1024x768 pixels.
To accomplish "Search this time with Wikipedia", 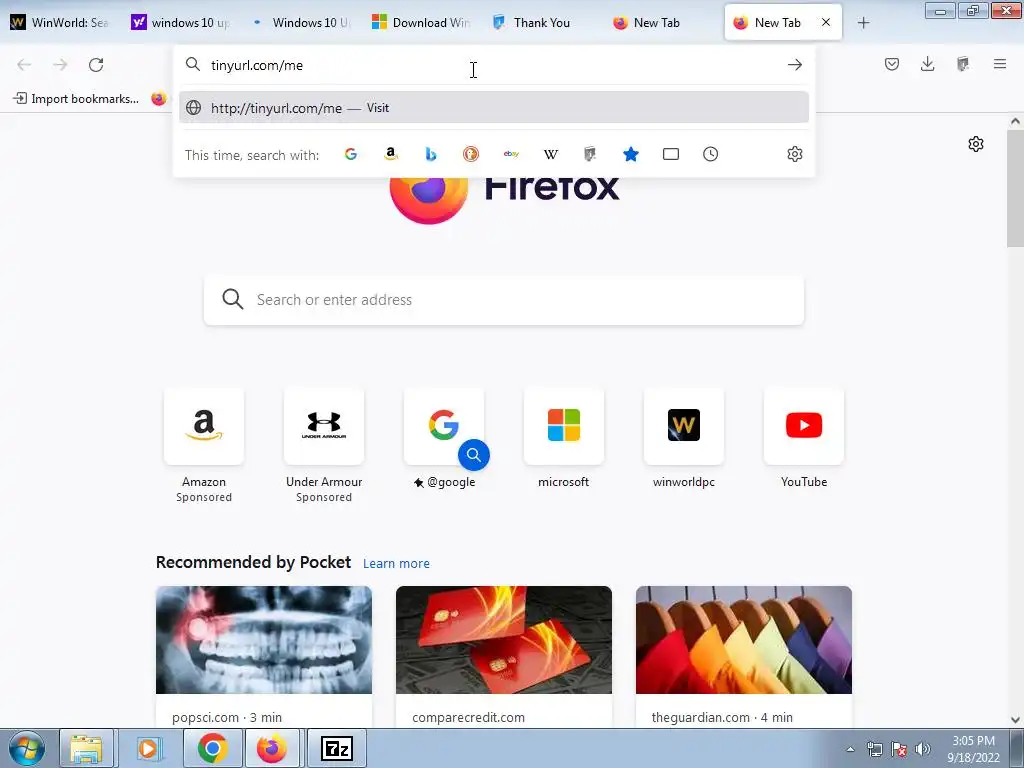I will 551,154.
